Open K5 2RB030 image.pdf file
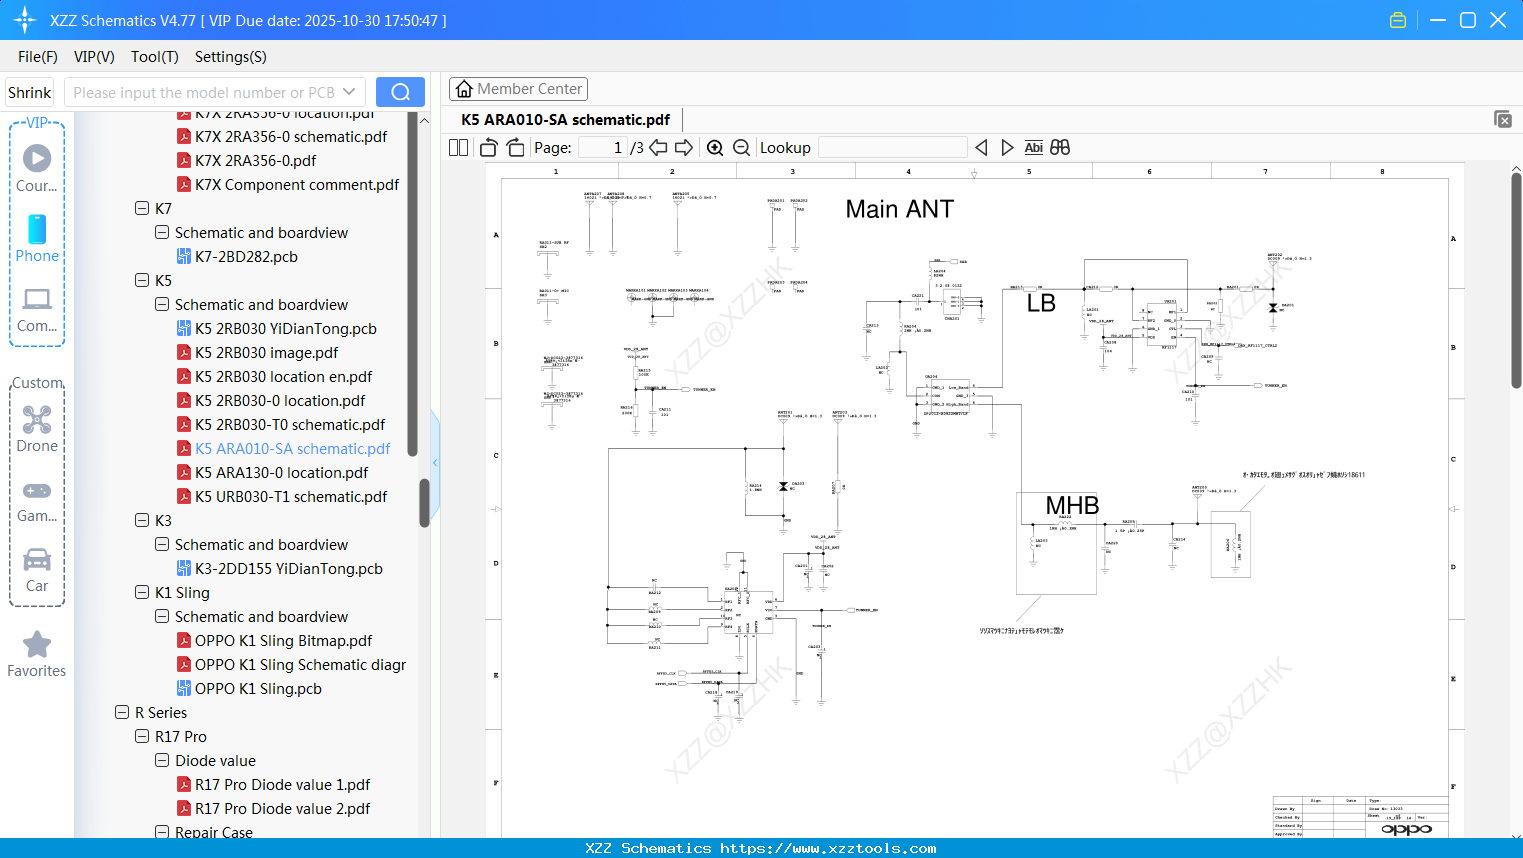This screenshot has height=858, width=1523. click(x=266, y=353)
